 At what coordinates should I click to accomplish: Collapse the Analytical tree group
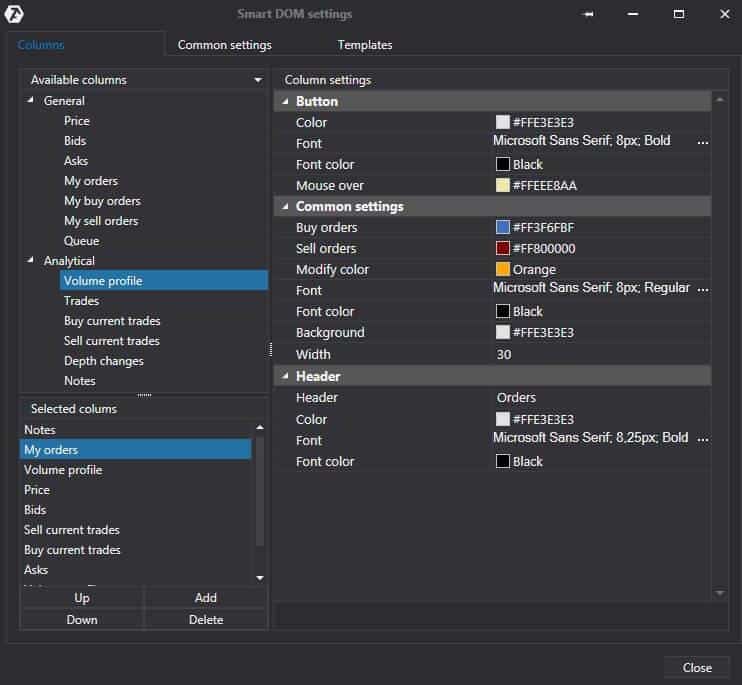pyautogui.click(x=32, y=261)
